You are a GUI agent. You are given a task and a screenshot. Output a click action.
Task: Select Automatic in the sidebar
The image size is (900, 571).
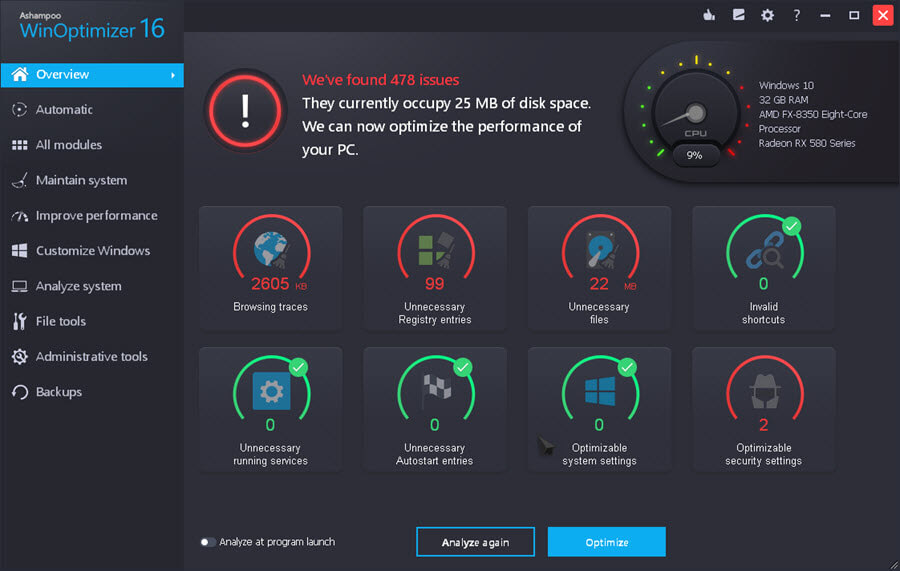[64, 110]
